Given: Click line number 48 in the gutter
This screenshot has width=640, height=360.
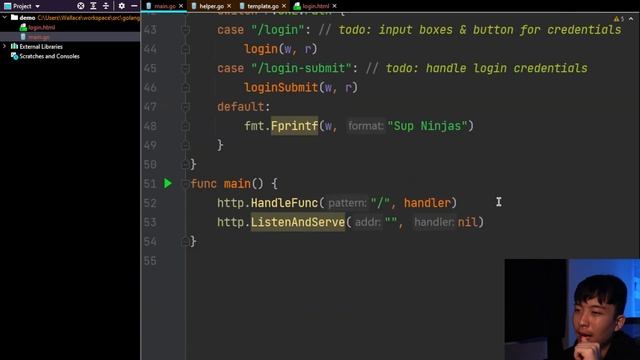Looking at the screenshot, I should (x=150, y=126).
